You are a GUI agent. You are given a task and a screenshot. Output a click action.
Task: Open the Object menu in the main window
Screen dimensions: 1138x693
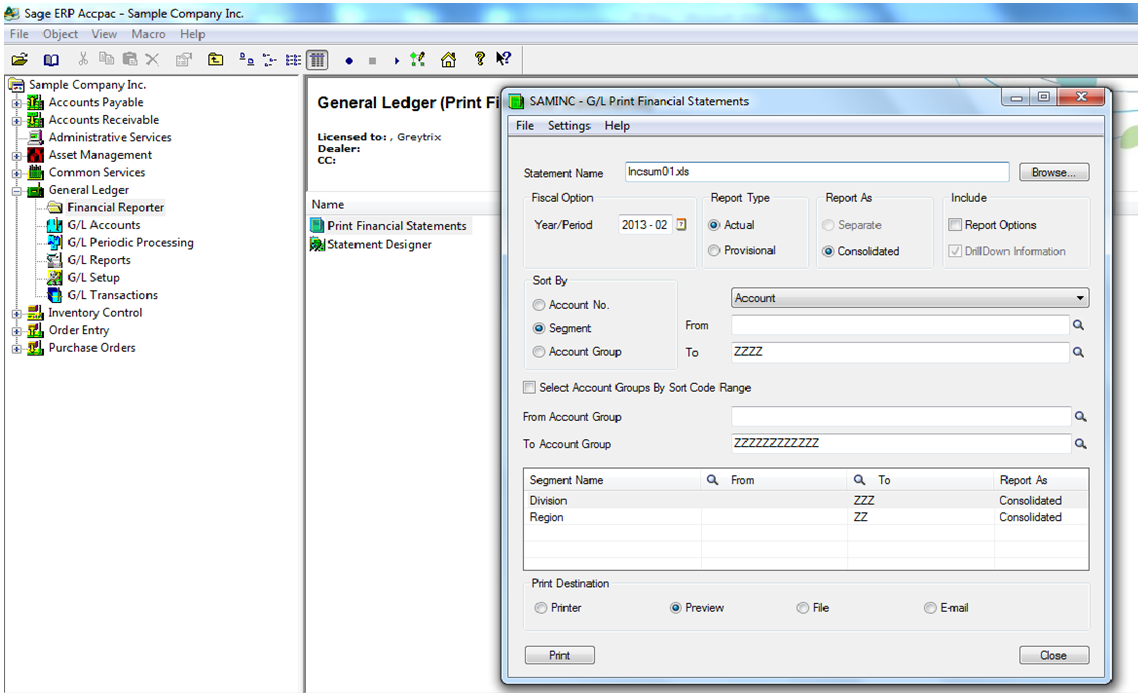tap(60, 34)
